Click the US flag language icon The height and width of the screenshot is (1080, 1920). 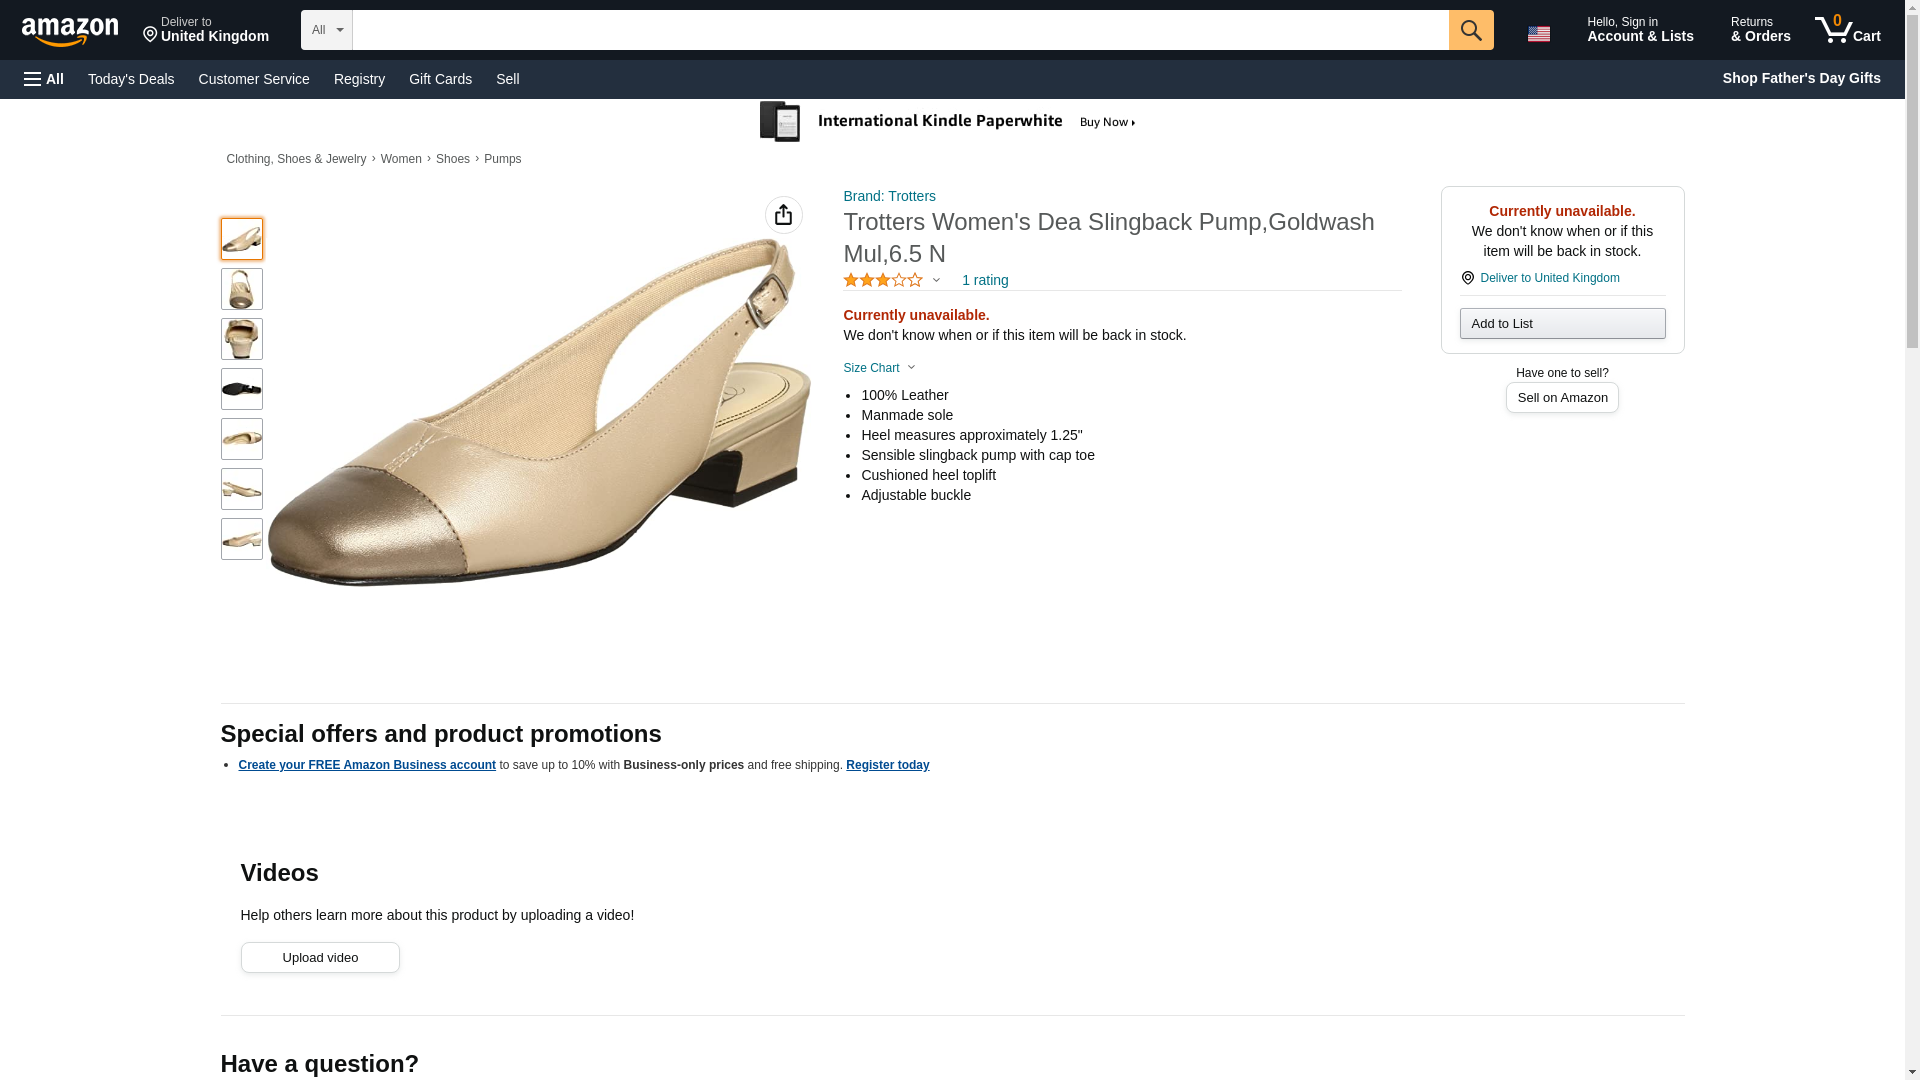coord(1538,34)
